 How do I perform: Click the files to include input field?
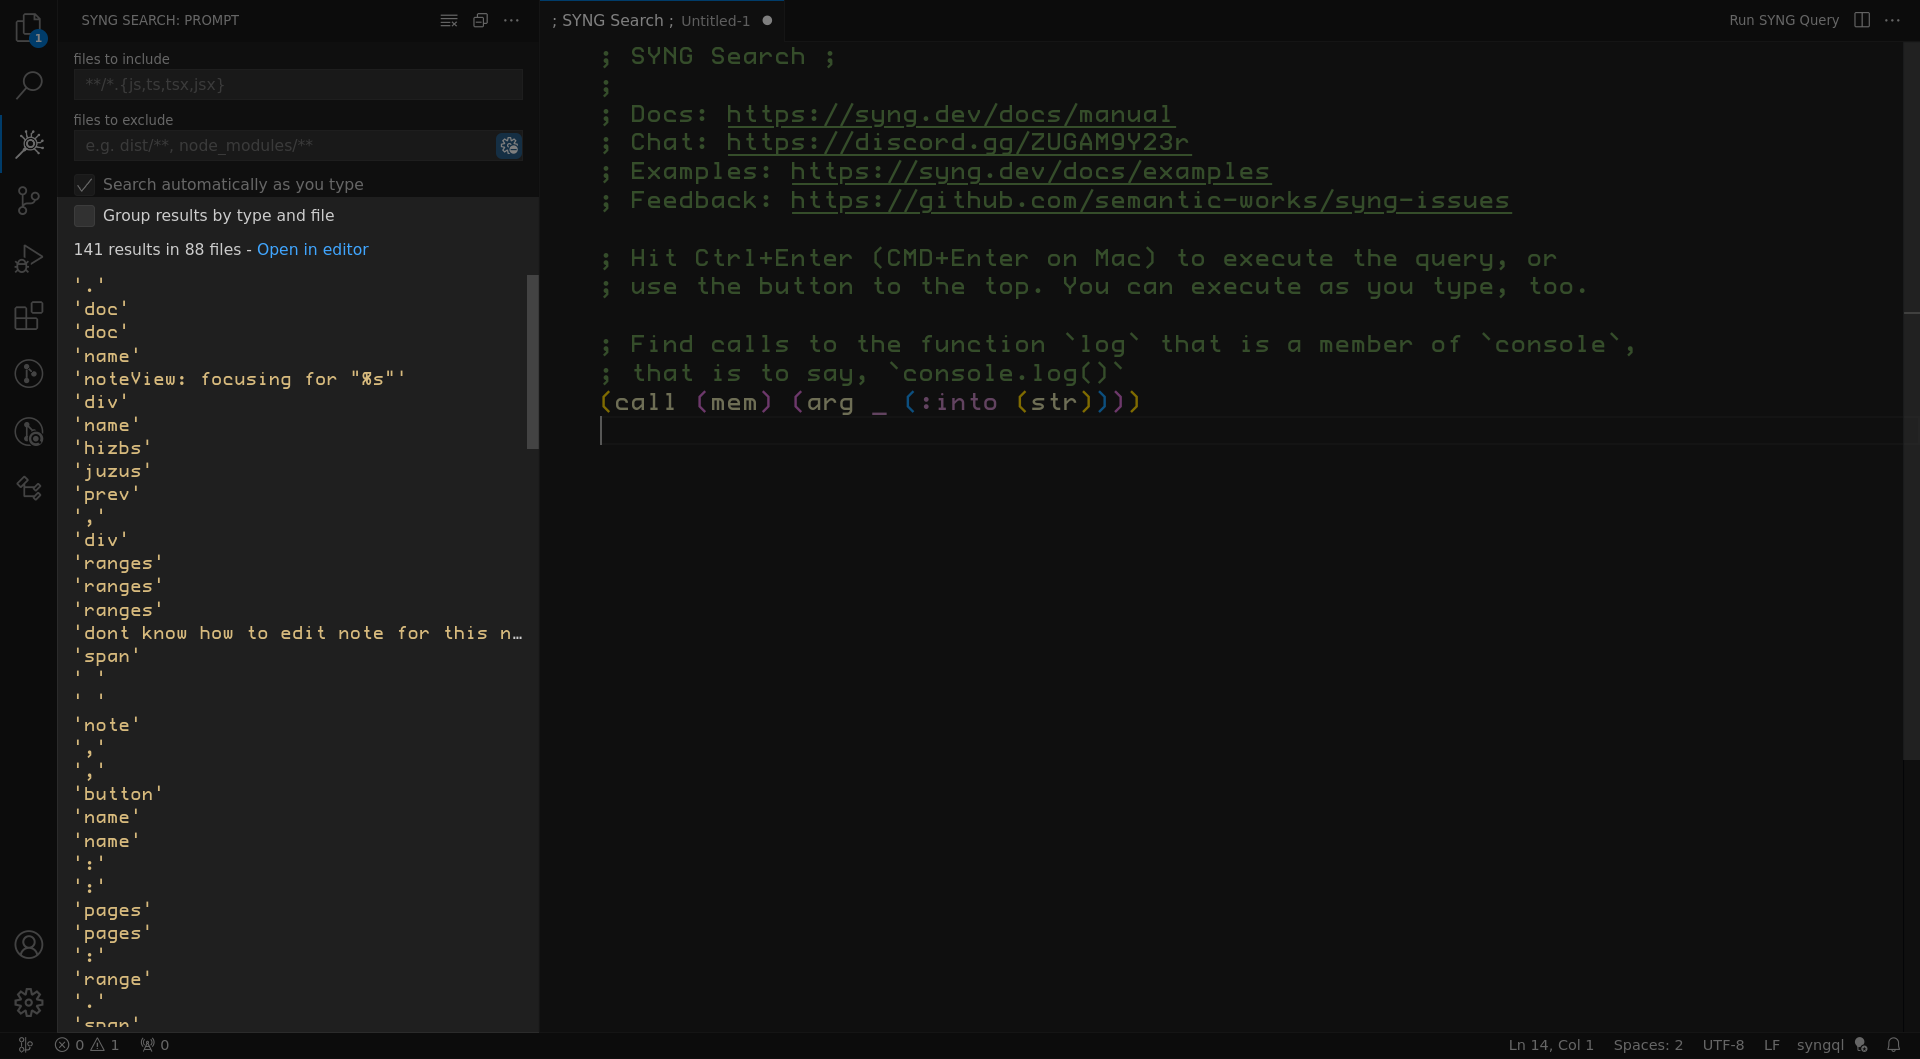tap(298, 85)
